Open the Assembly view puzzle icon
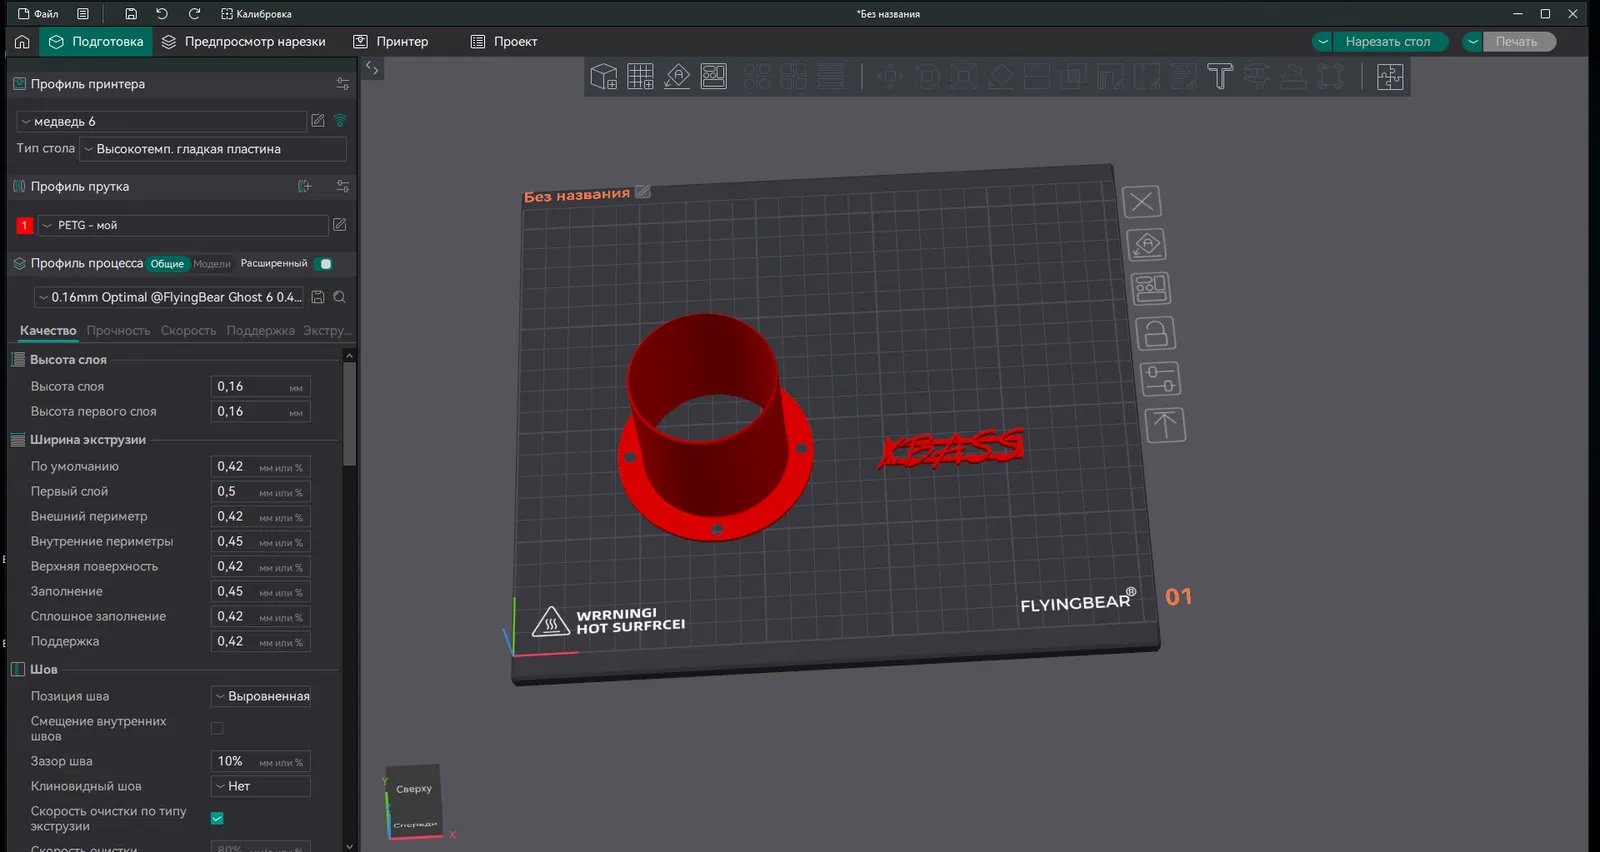 [1390, 77]
